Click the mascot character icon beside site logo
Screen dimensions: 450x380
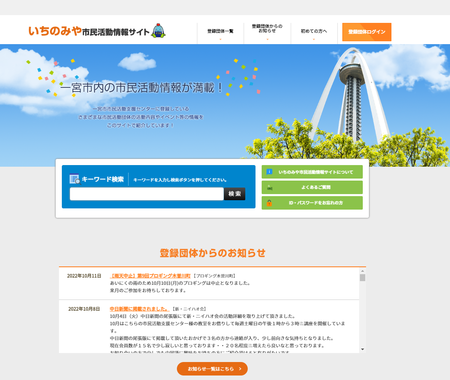159,31
